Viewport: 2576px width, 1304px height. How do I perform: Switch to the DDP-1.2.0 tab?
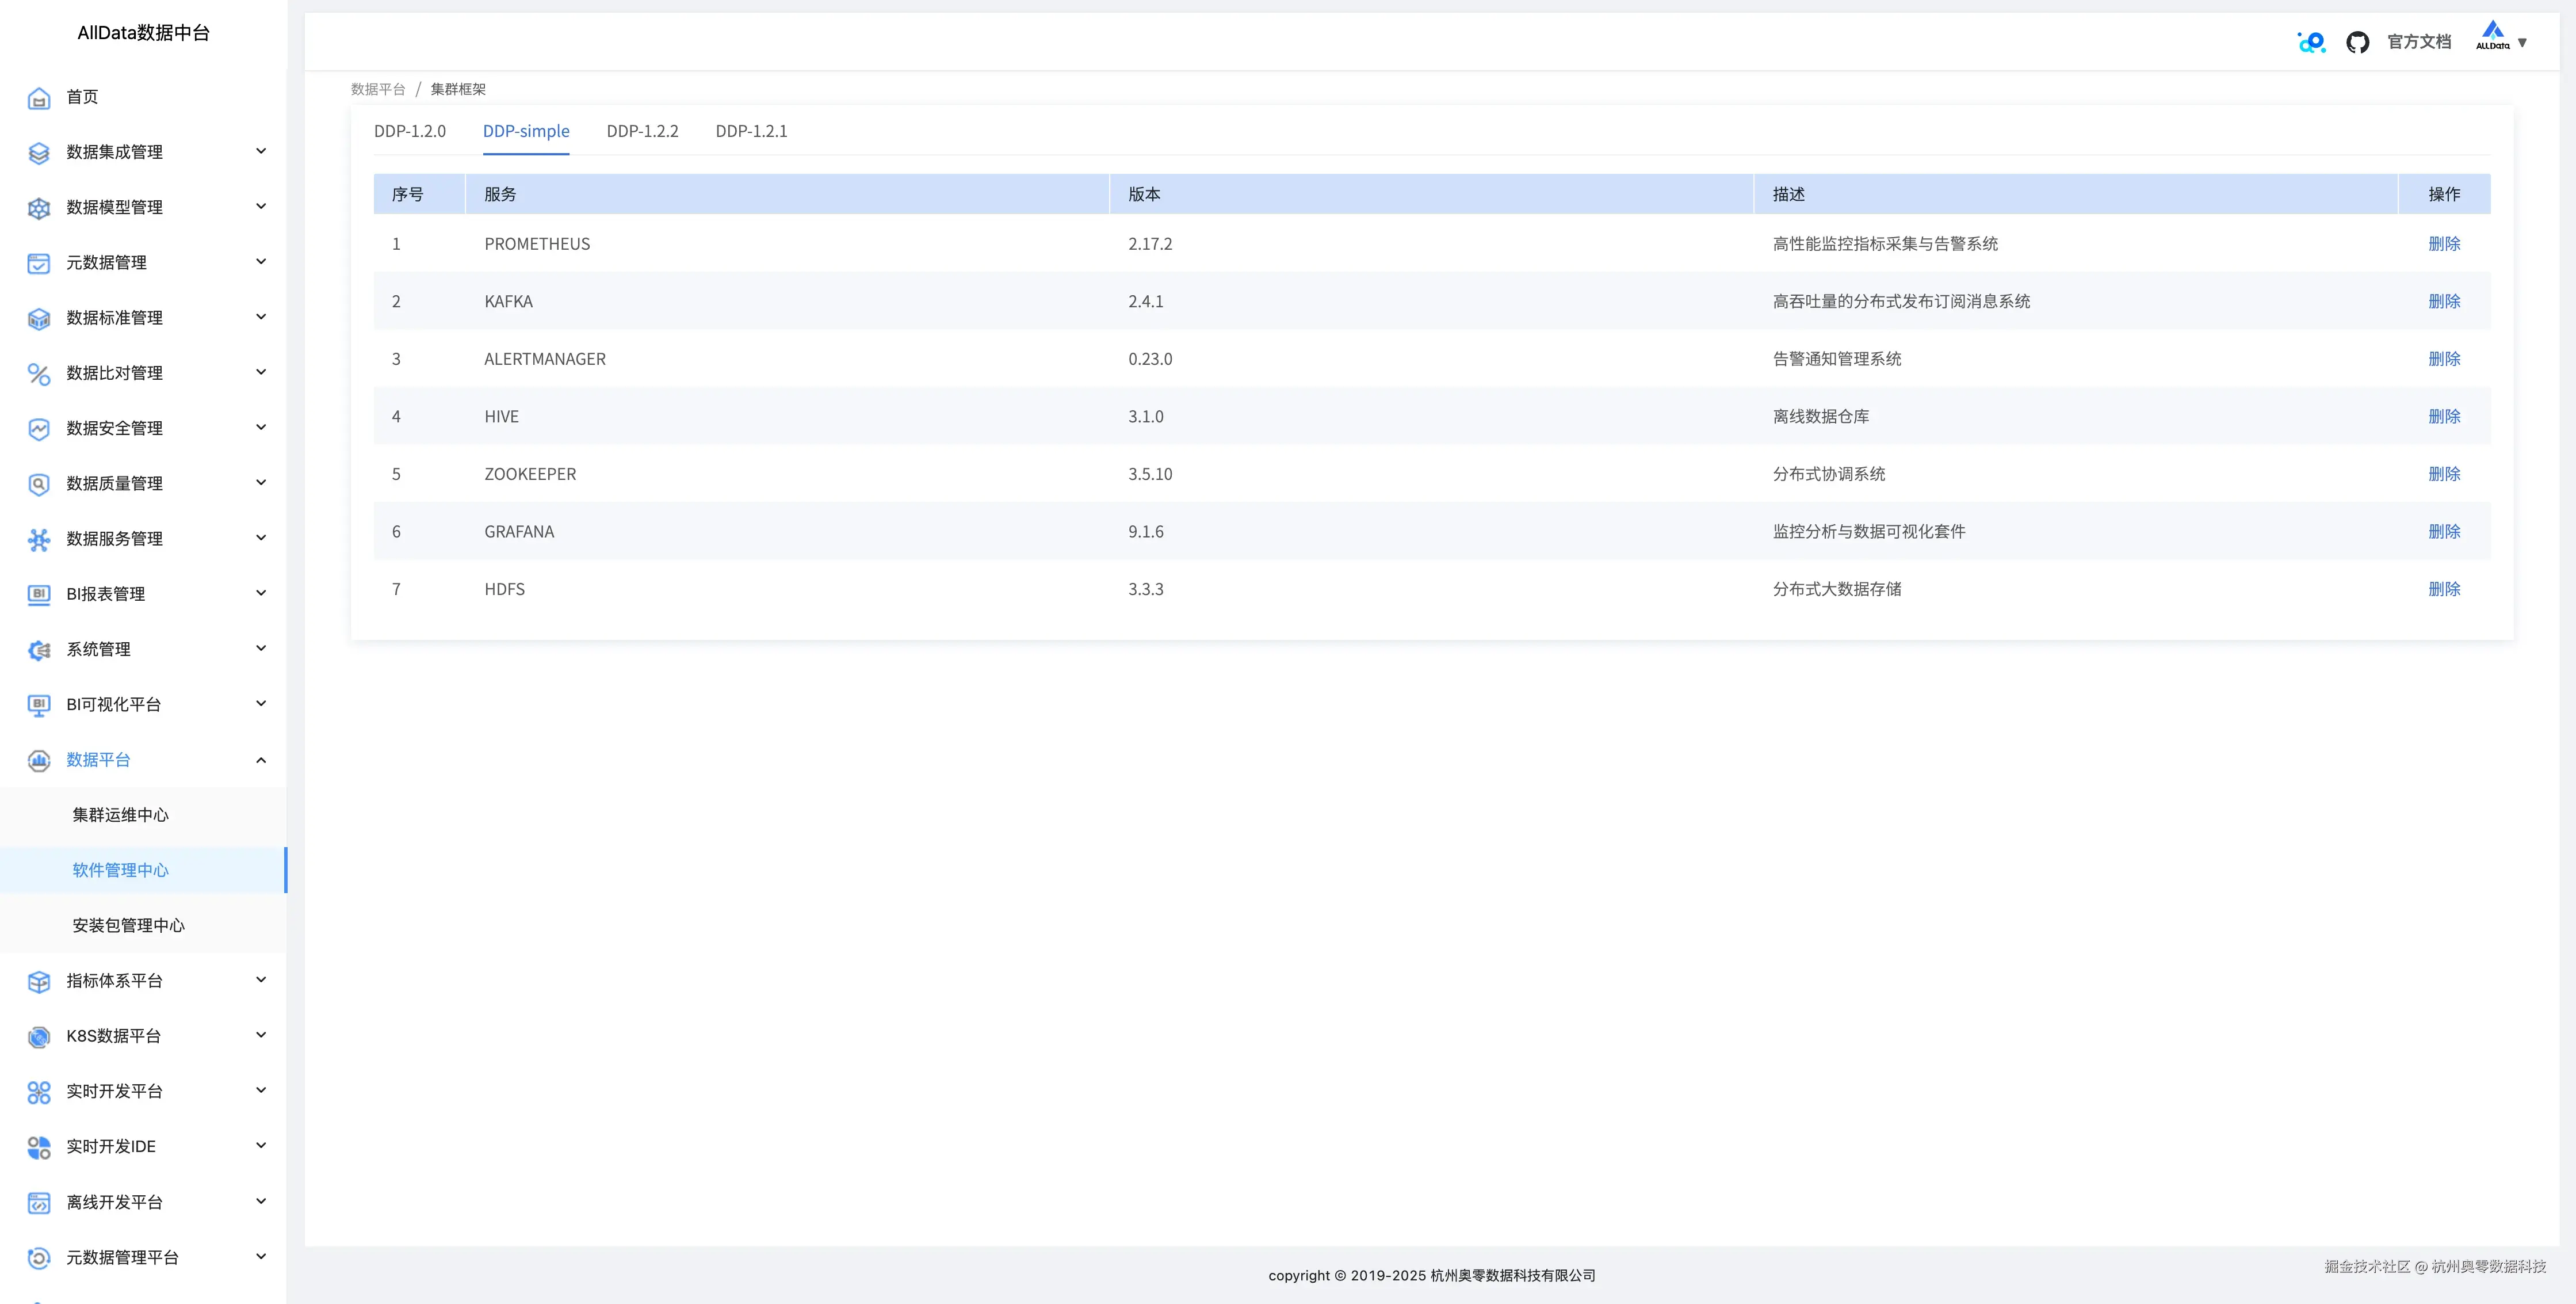click(x=410, y=131)
